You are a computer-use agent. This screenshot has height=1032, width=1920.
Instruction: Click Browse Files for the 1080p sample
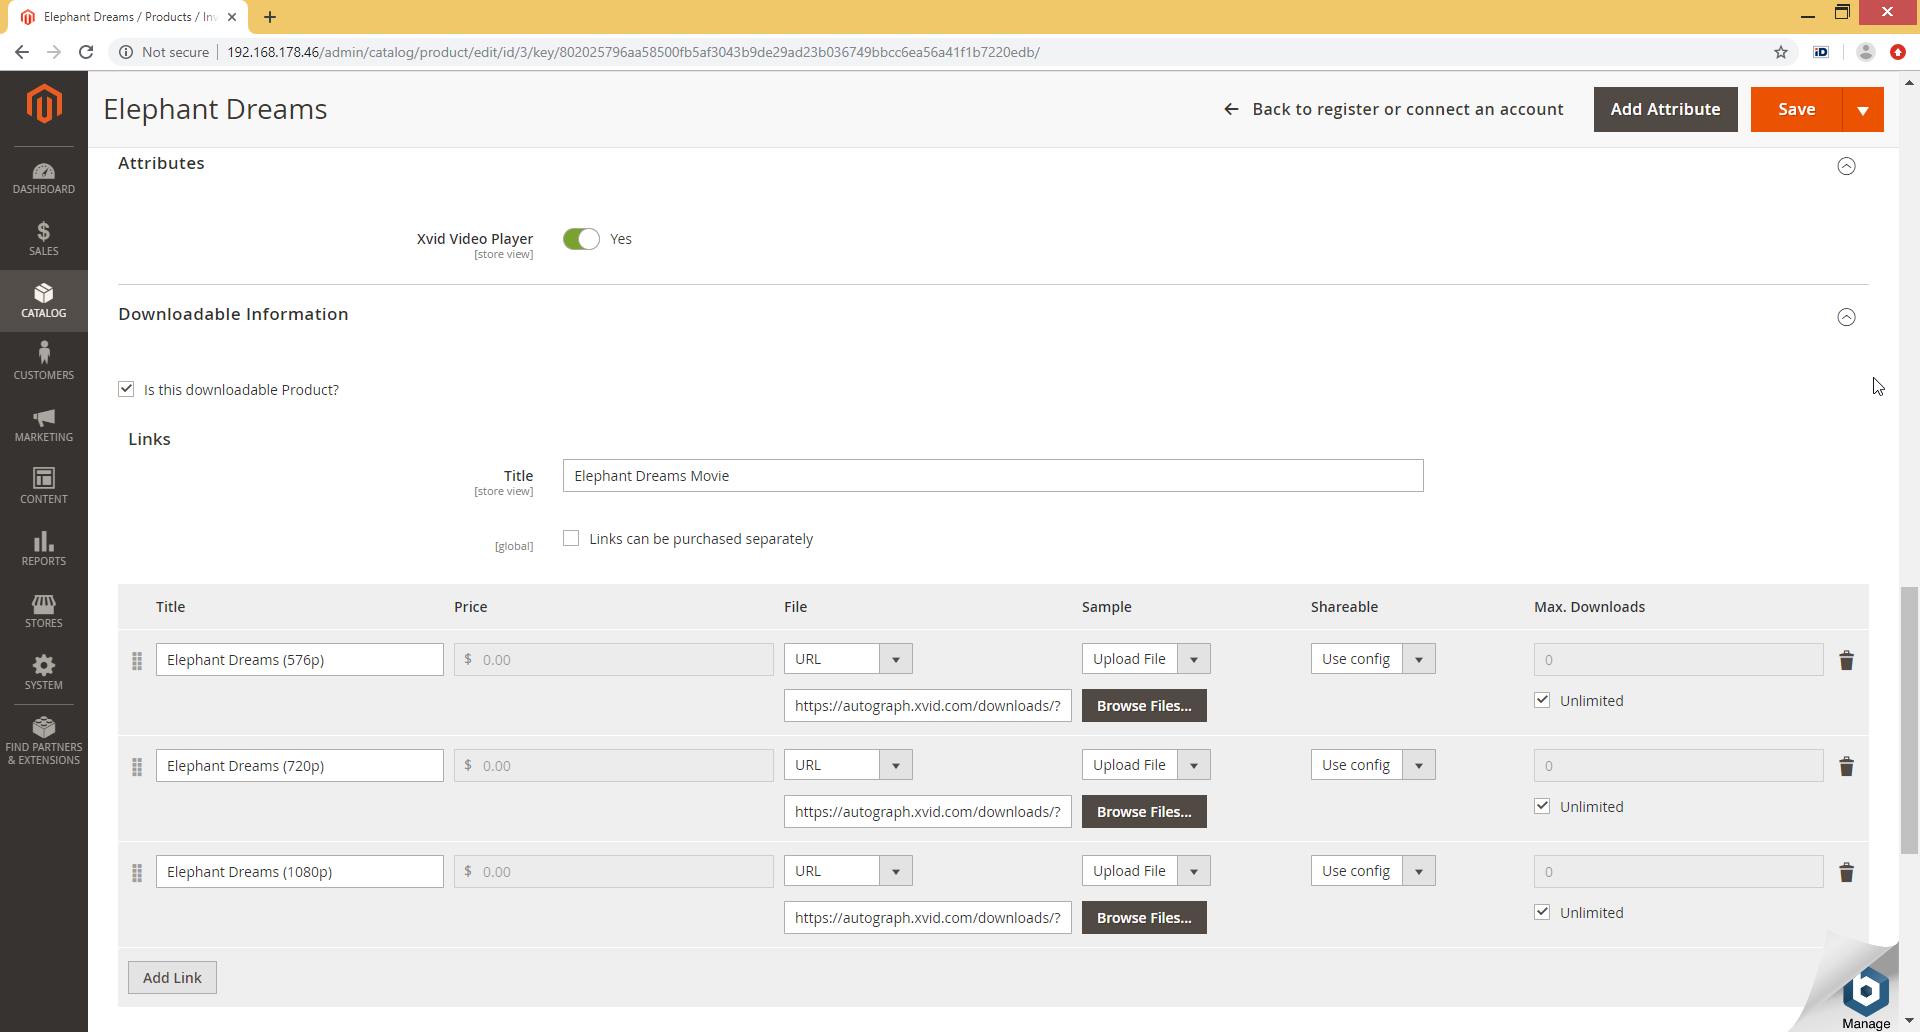tap(1144, 918)
